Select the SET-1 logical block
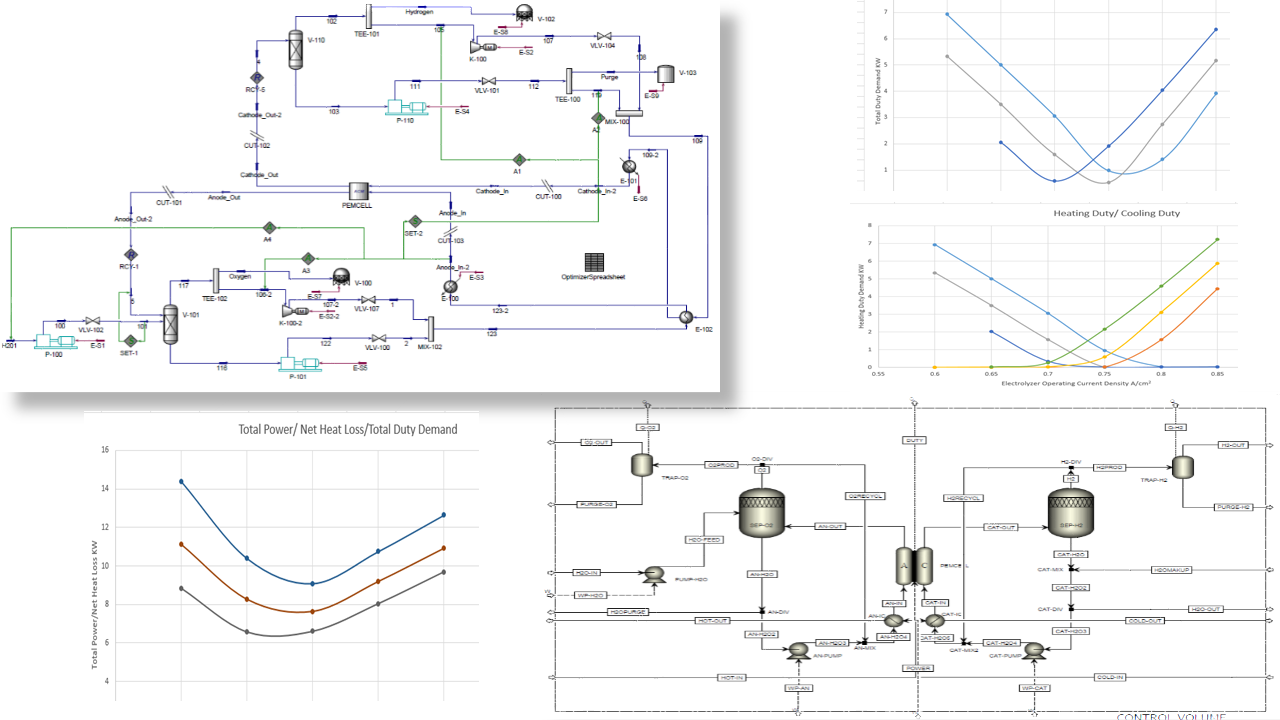The image size is (1280, 720). [x=129, y=342]
